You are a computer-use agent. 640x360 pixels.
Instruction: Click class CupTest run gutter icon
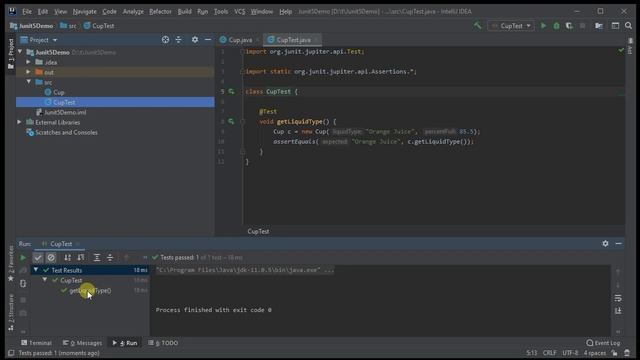point(231,91)
